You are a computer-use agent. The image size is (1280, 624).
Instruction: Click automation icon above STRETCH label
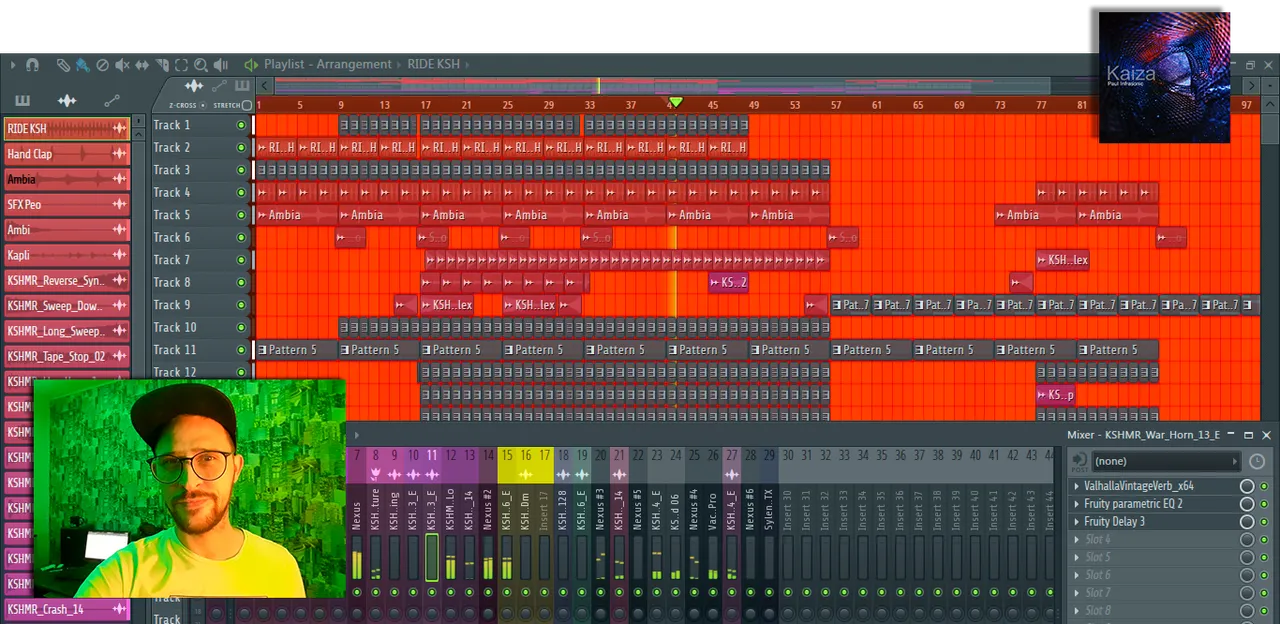point(220,87)
